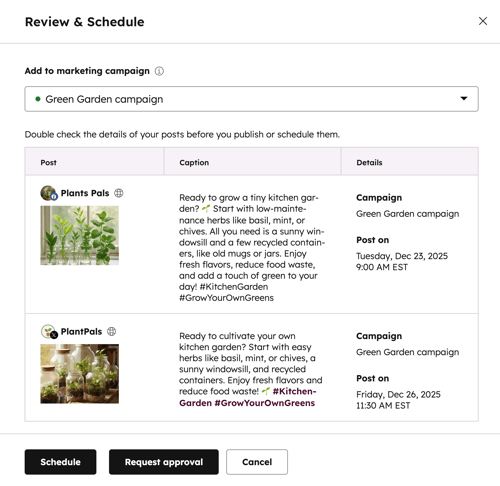Click the #GrowYourOwnGreens hashtag in second caption
Viewport: 500px width, 486px height.
click(x=265, y=403)
